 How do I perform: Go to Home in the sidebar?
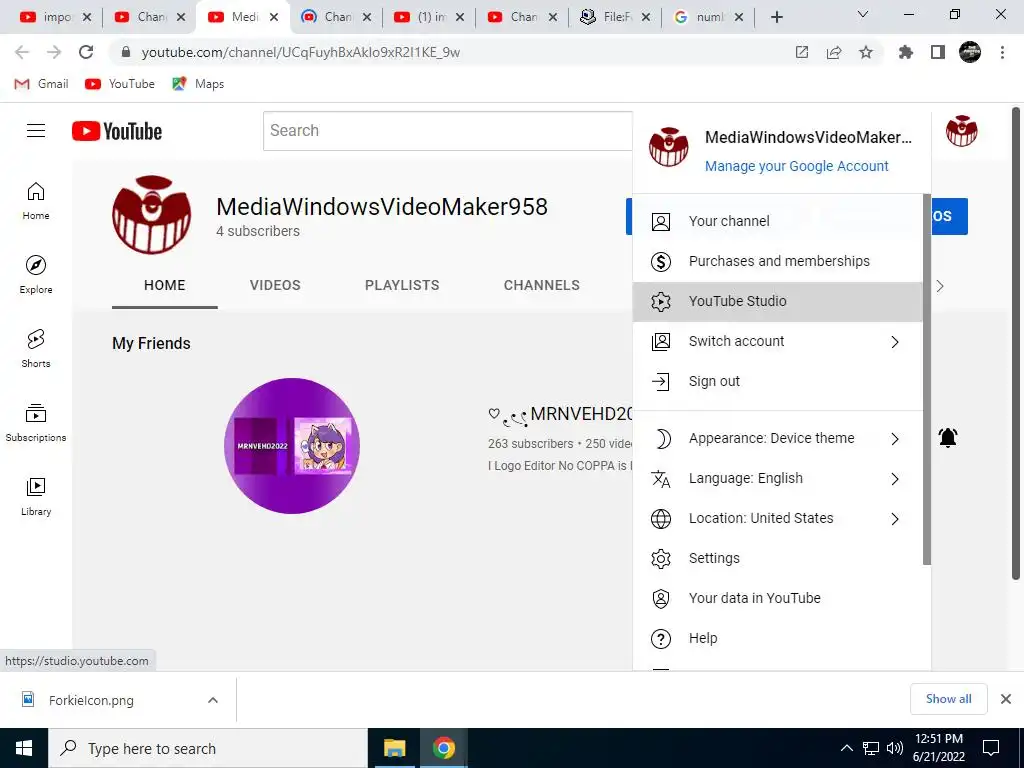coord(36,200)
